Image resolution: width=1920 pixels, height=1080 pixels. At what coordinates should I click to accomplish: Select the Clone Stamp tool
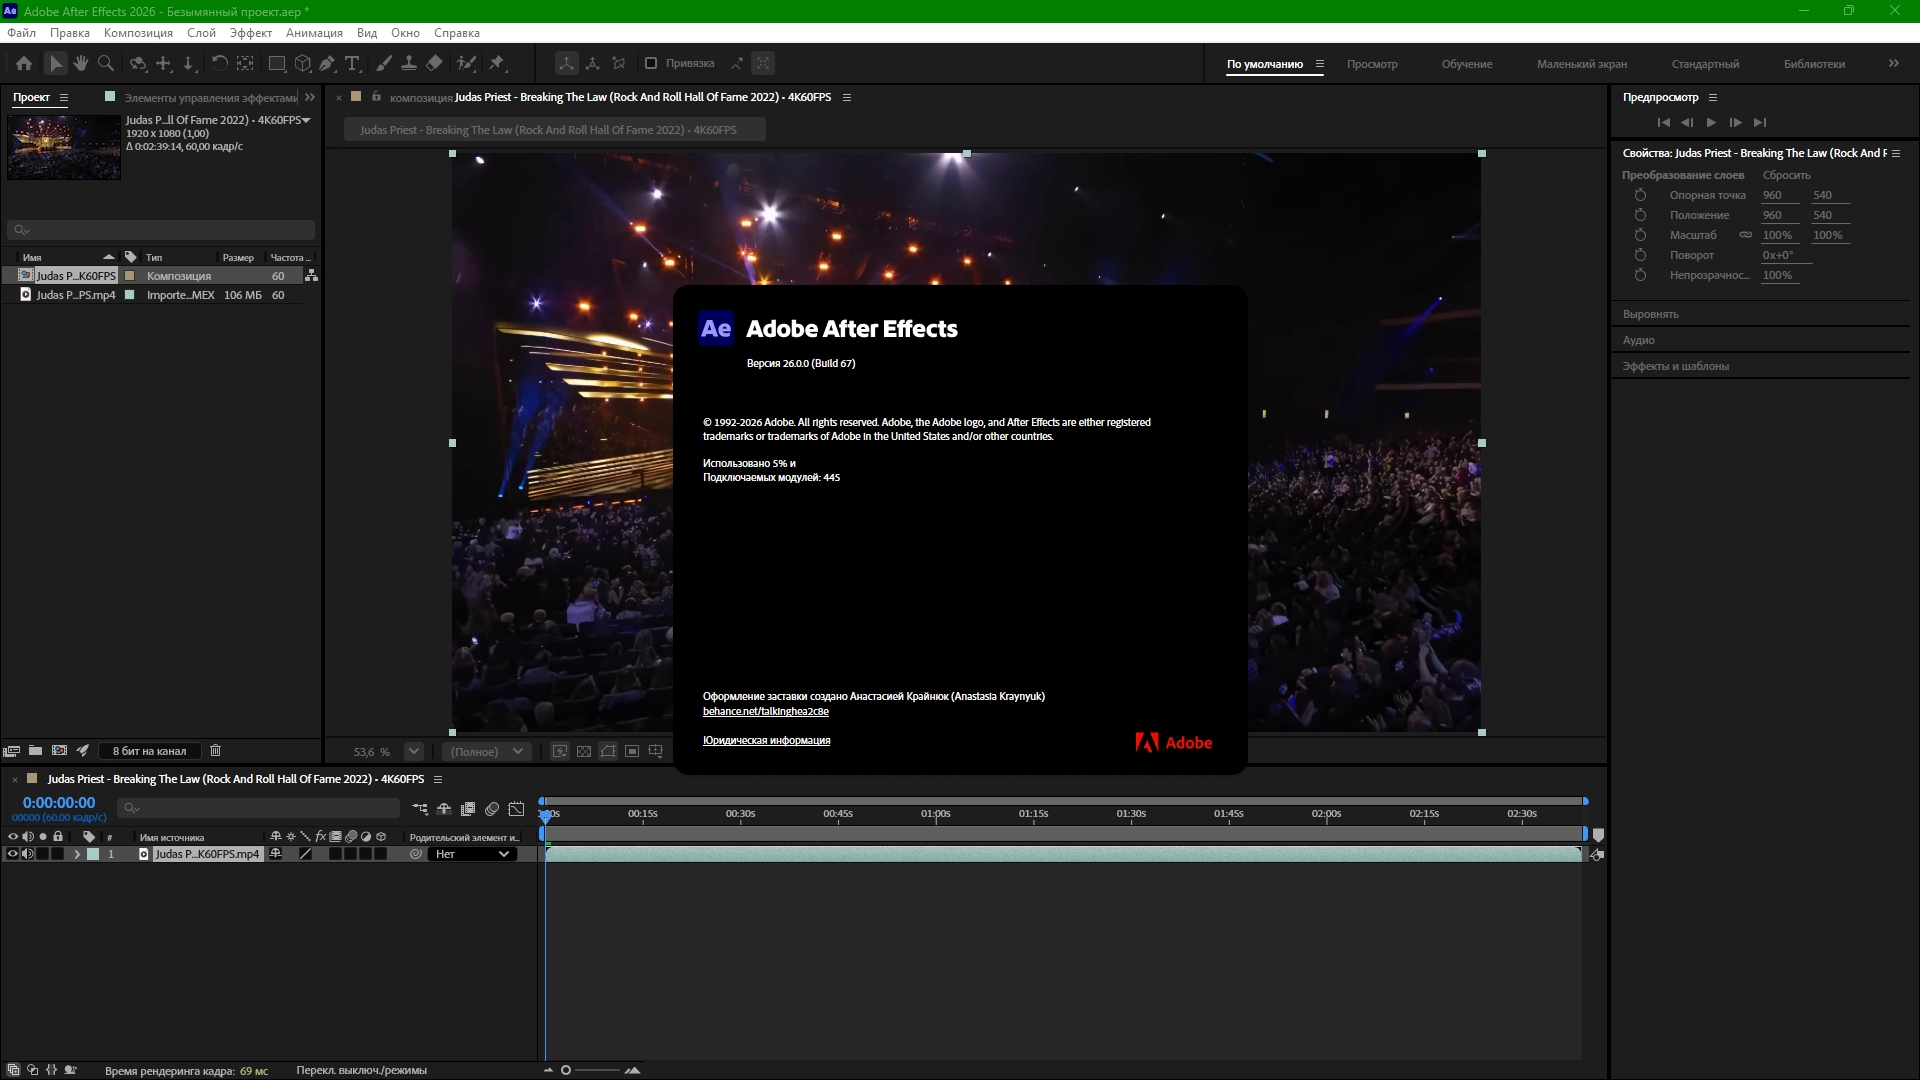tap(408, 63)
